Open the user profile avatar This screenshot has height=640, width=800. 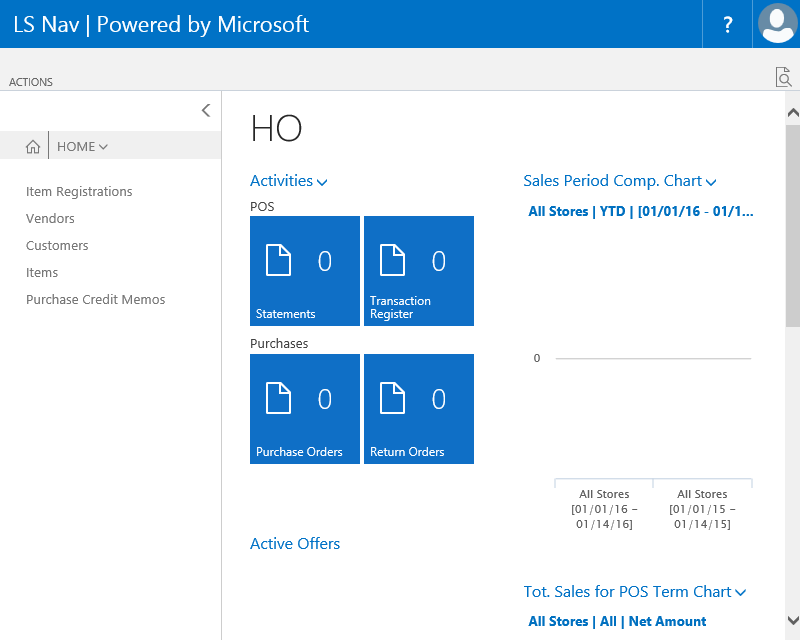tap(777, 24)
